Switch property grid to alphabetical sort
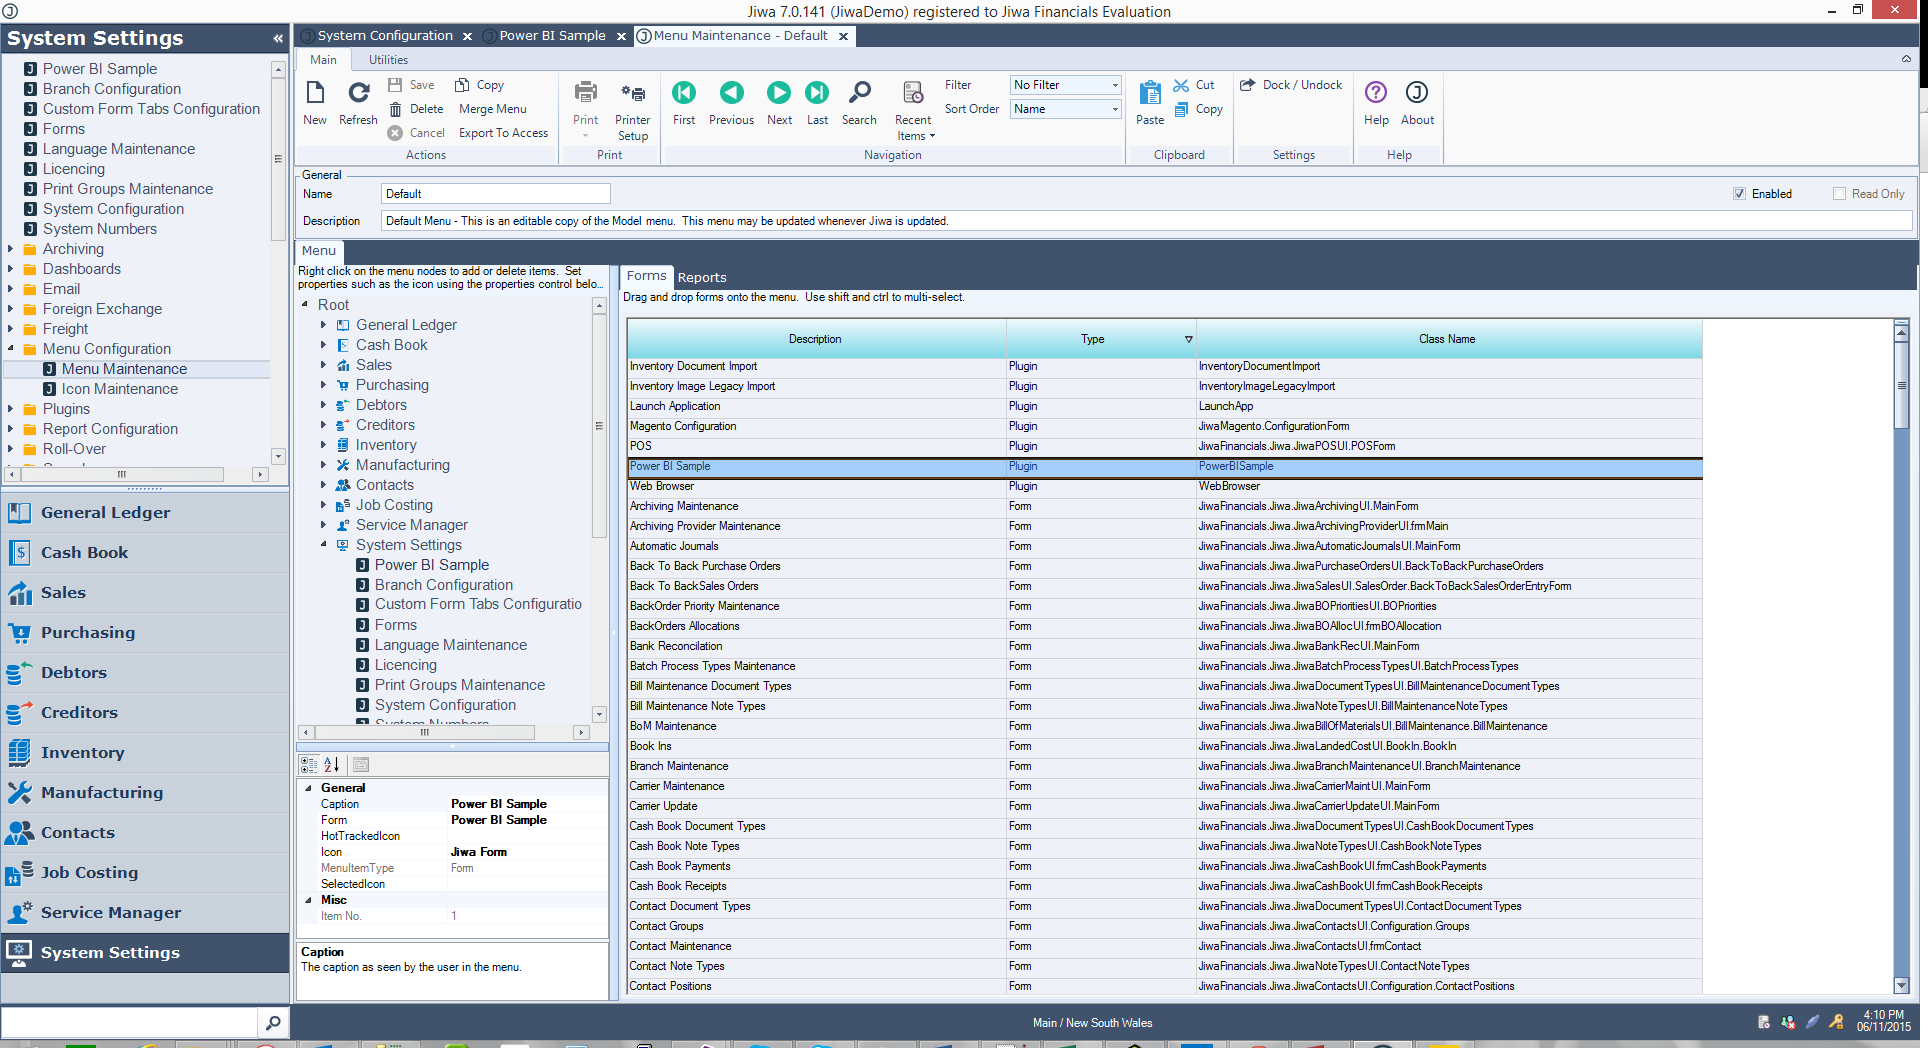 point(332,765)
